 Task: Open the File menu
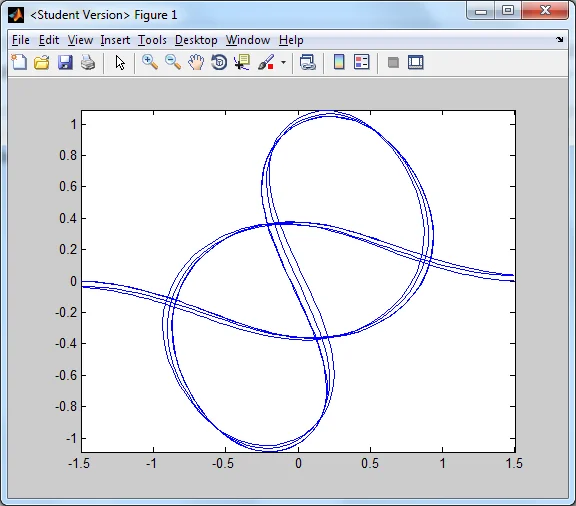click(21, 40)
